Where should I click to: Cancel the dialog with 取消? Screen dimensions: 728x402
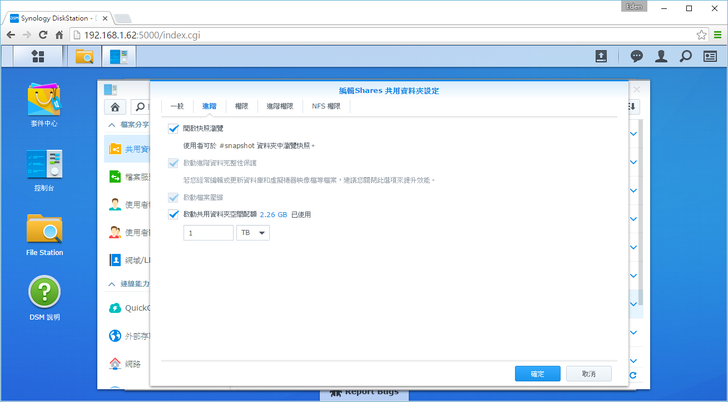click(x=589, y=374)
